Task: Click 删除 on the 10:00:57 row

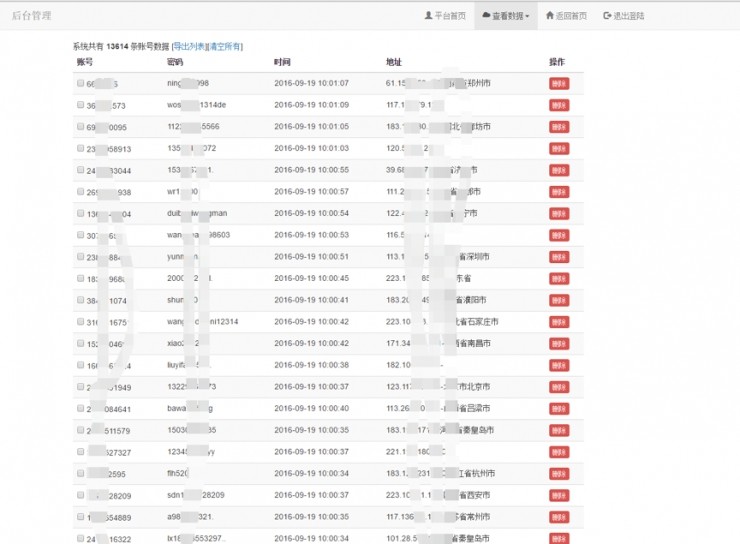Action: click(x=558, y=192)
